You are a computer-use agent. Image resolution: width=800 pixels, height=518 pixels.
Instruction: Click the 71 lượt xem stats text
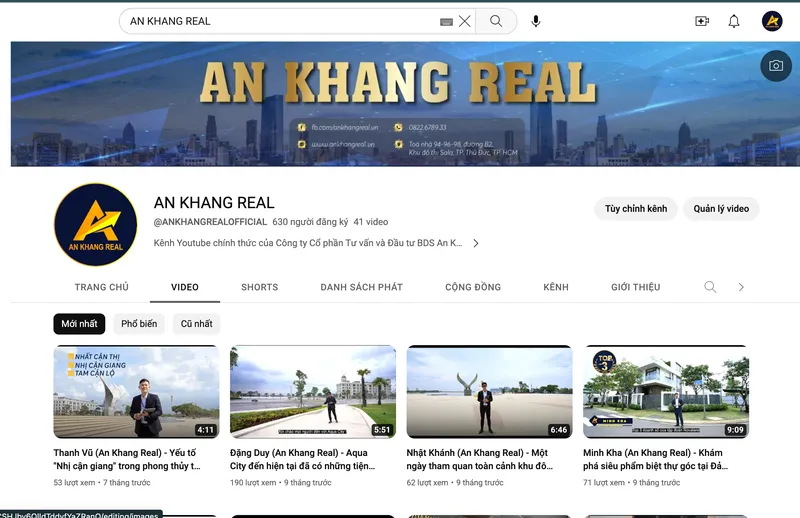[604, 483]
